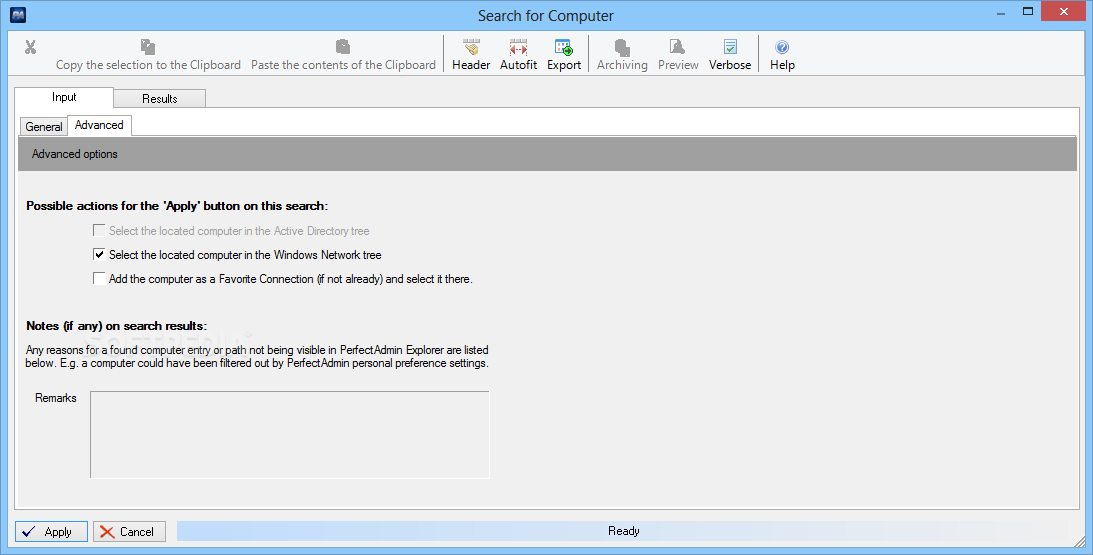Viewport: 1093px width, 555px height.
Task: Click the Ready status progress bar
Action: click(x=623, y=531)
